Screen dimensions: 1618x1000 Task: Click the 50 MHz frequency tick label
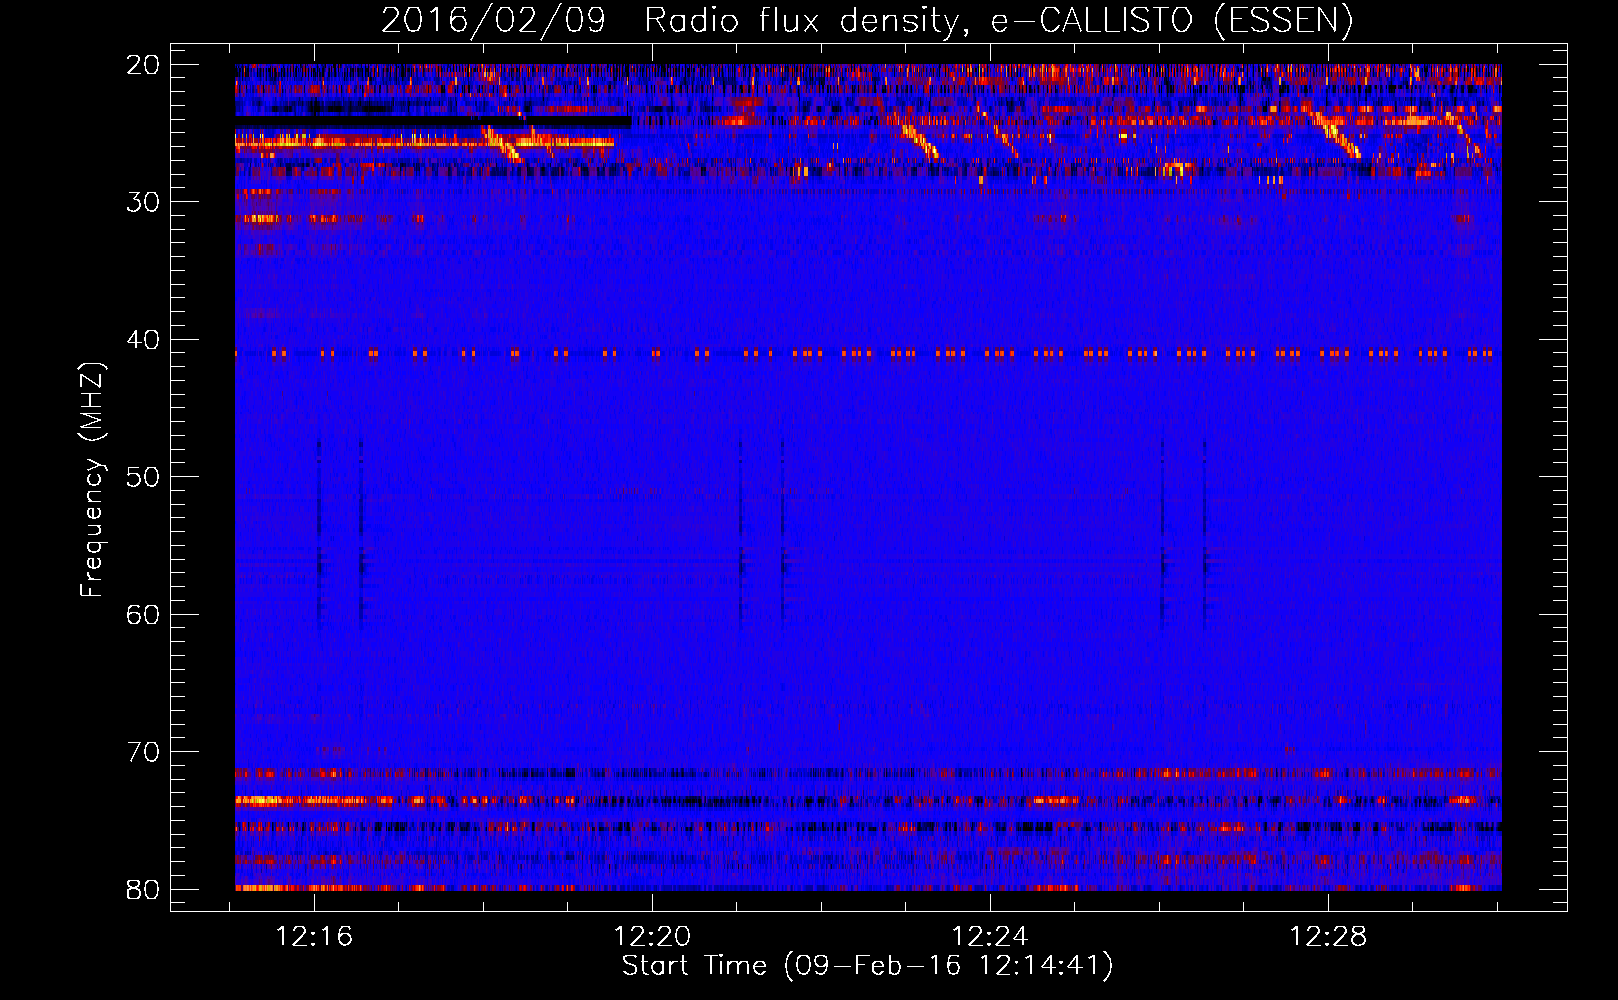[143, 477]
